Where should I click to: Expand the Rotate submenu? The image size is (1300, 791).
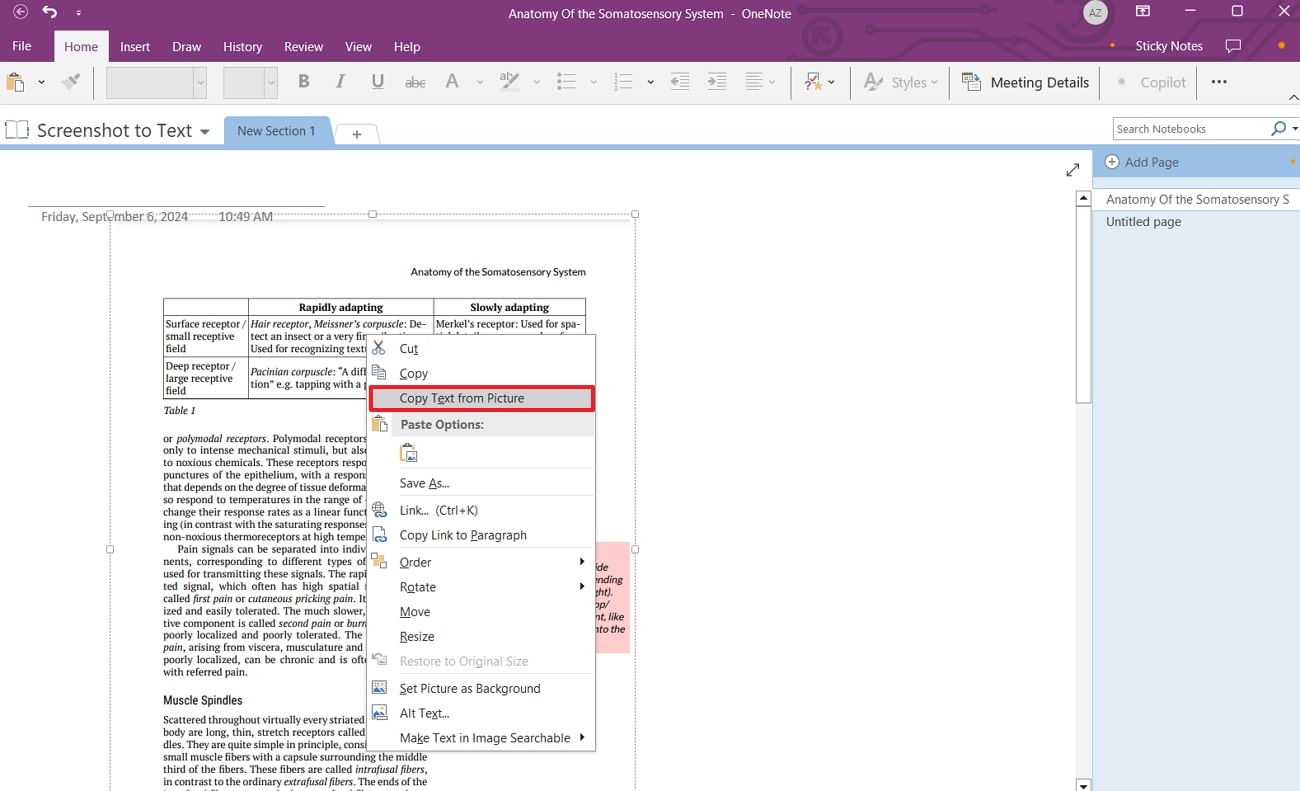tap(481, 587)
